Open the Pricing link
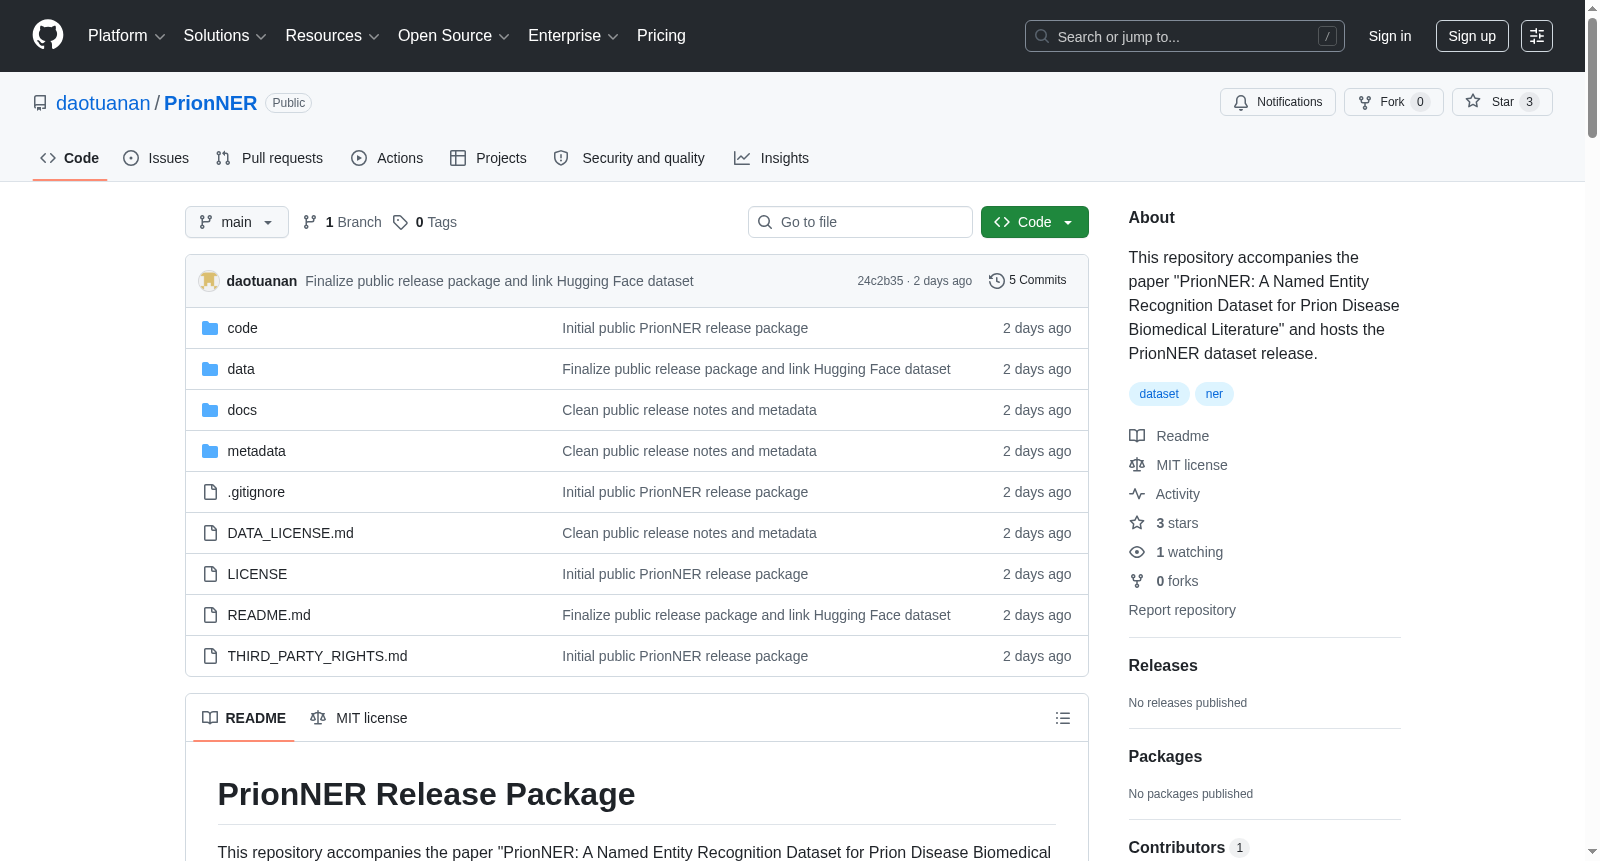Screen dimensions: 1600x861 (661, 36)
